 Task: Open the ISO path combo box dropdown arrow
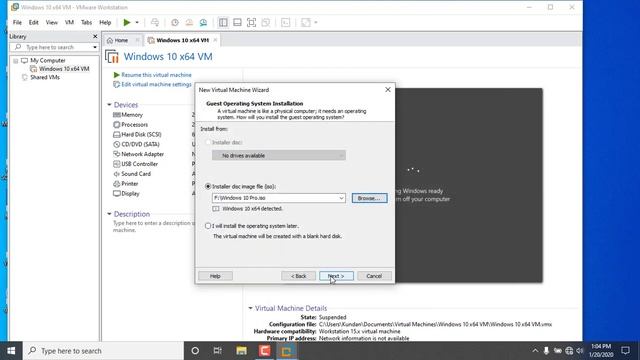[341, 198]
